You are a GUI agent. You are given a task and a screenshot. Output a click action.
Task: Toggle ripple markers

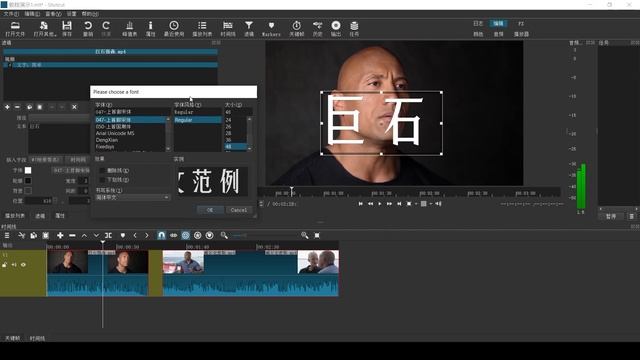[209, 236]
